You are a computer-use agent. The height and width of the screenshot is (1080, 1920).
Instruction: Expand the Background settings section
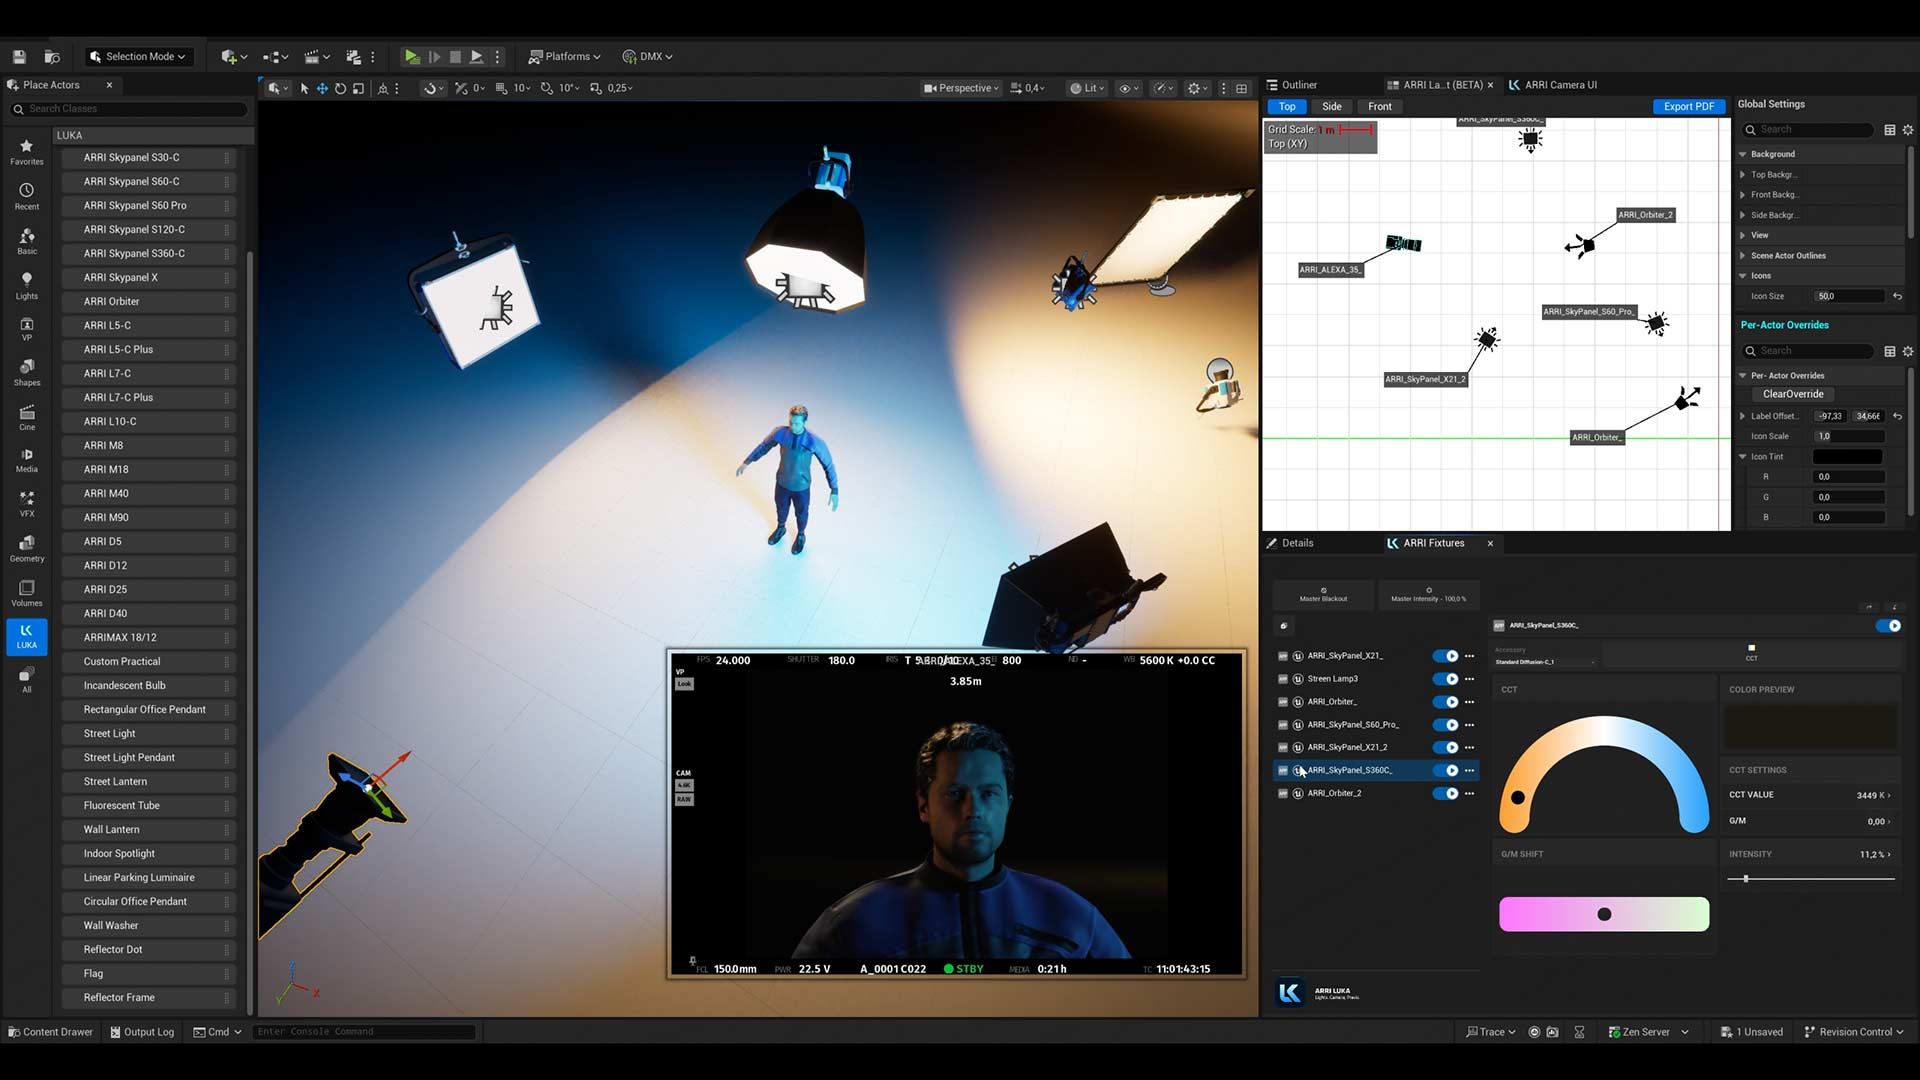tap(1743, 154)
